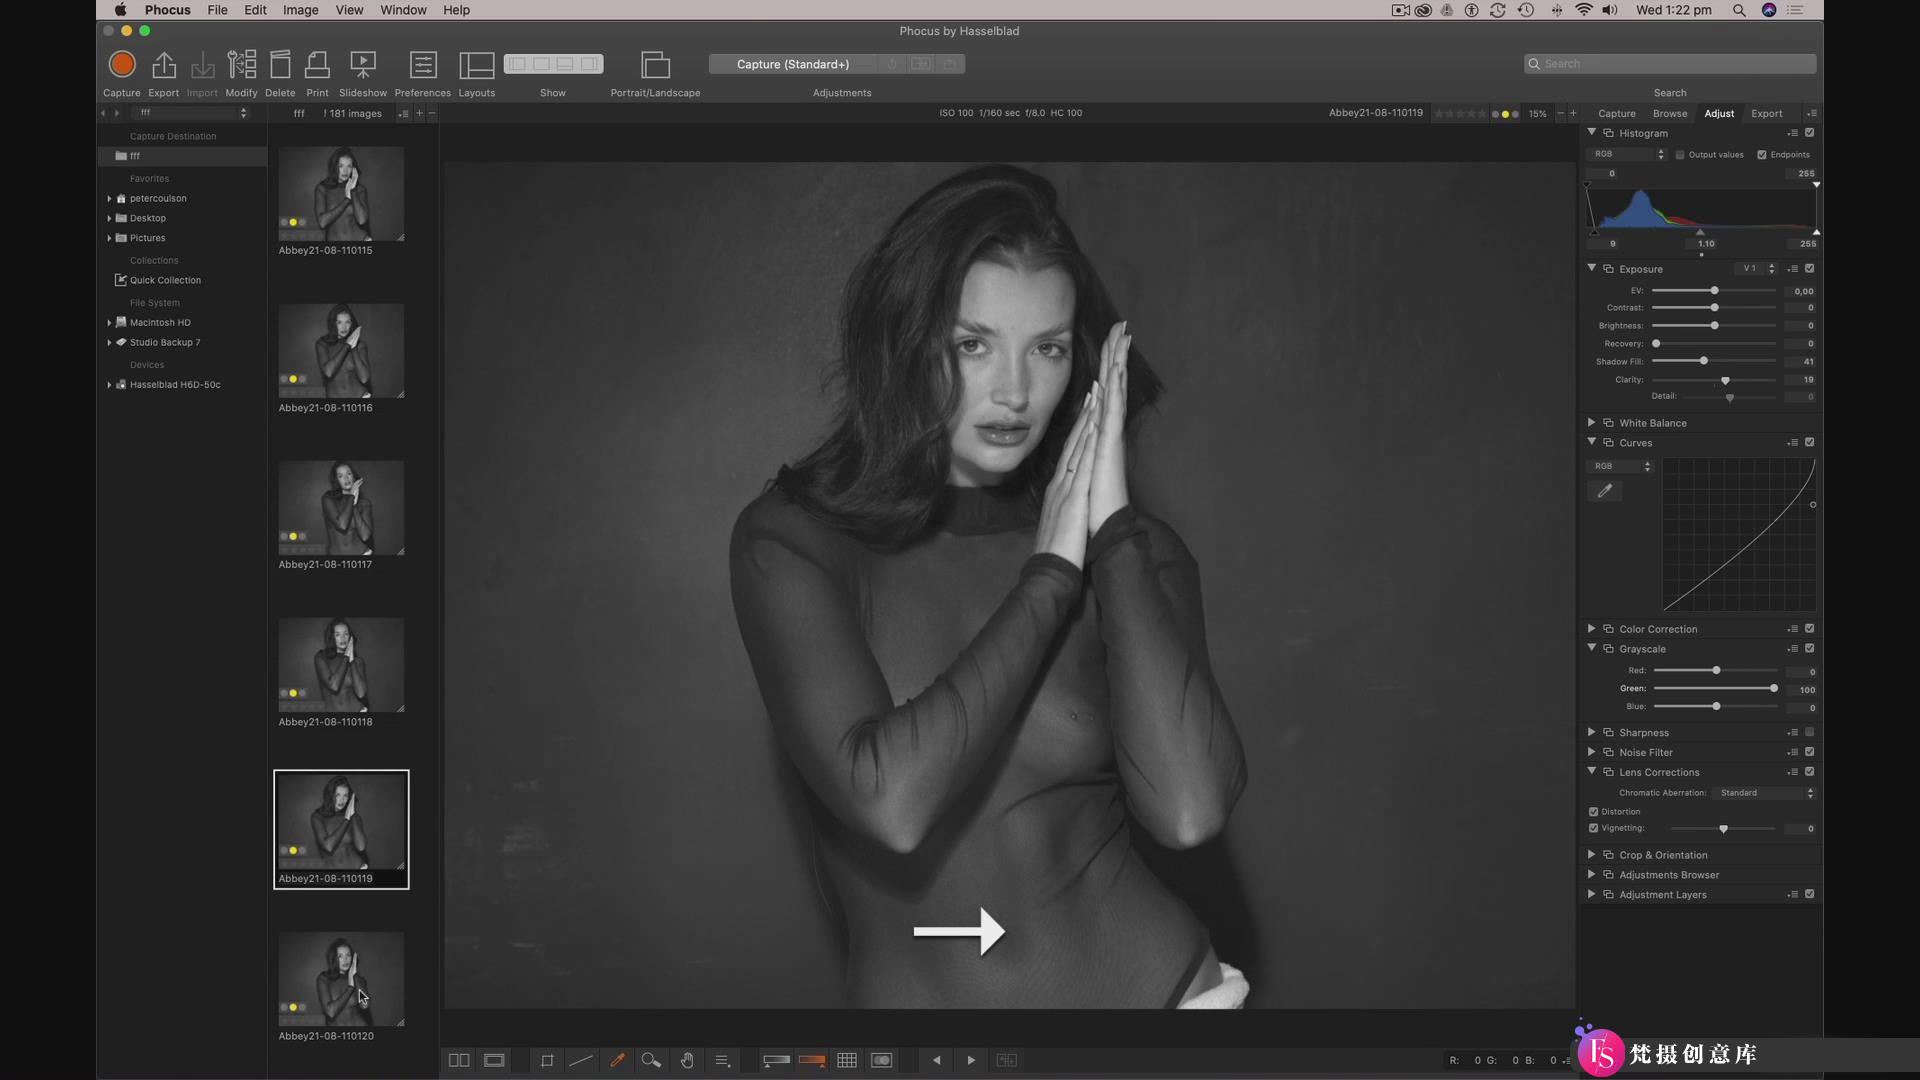Screen dimensions: 1920x1080
Task: Expand the Macintosh HD tree item
Action: [109, 322]
